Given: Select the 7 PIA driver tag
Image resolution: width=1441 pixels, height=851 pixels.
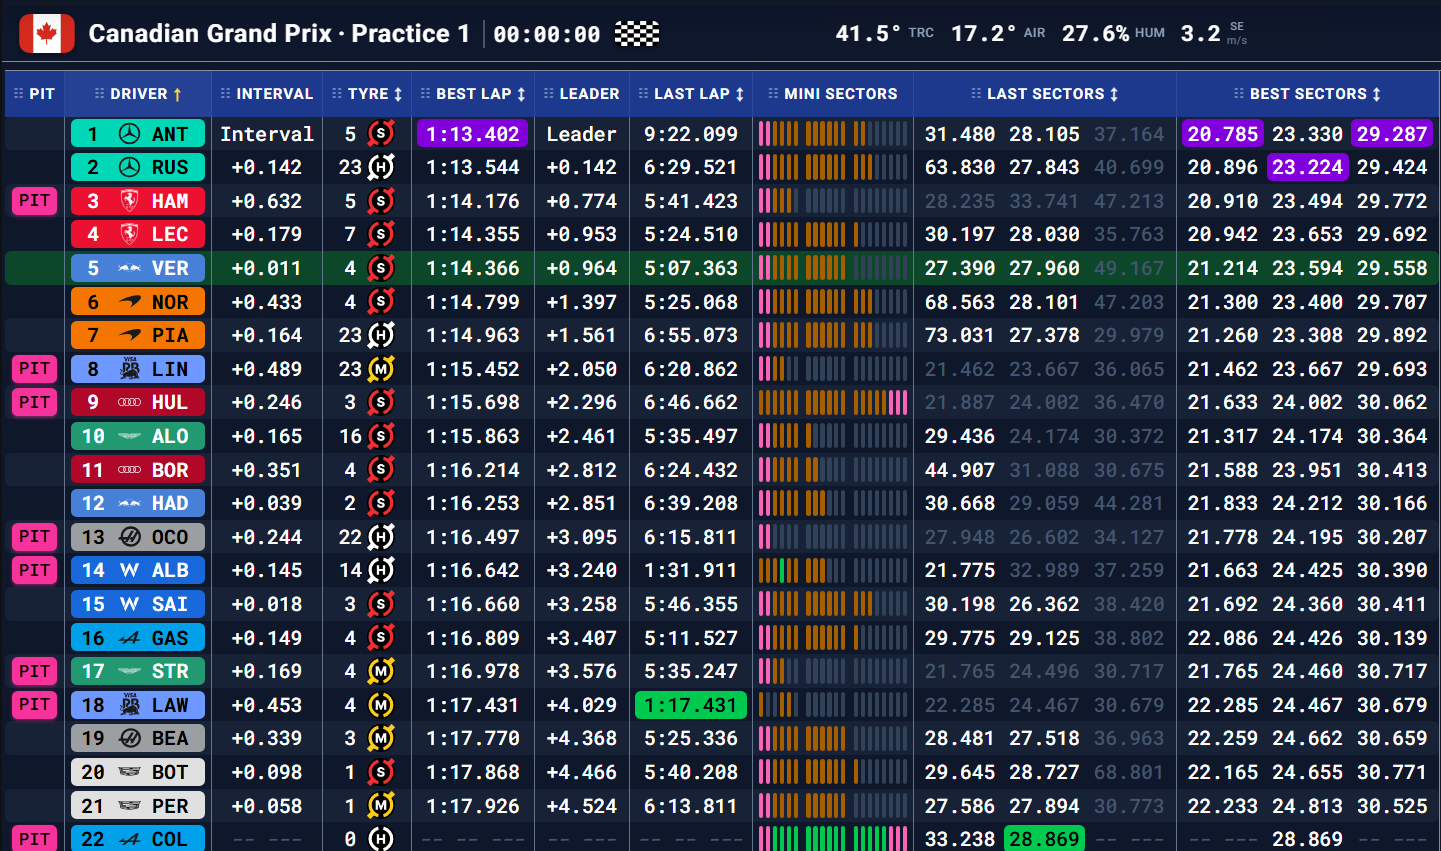Looking at the screenshot, I should (138, 335).
